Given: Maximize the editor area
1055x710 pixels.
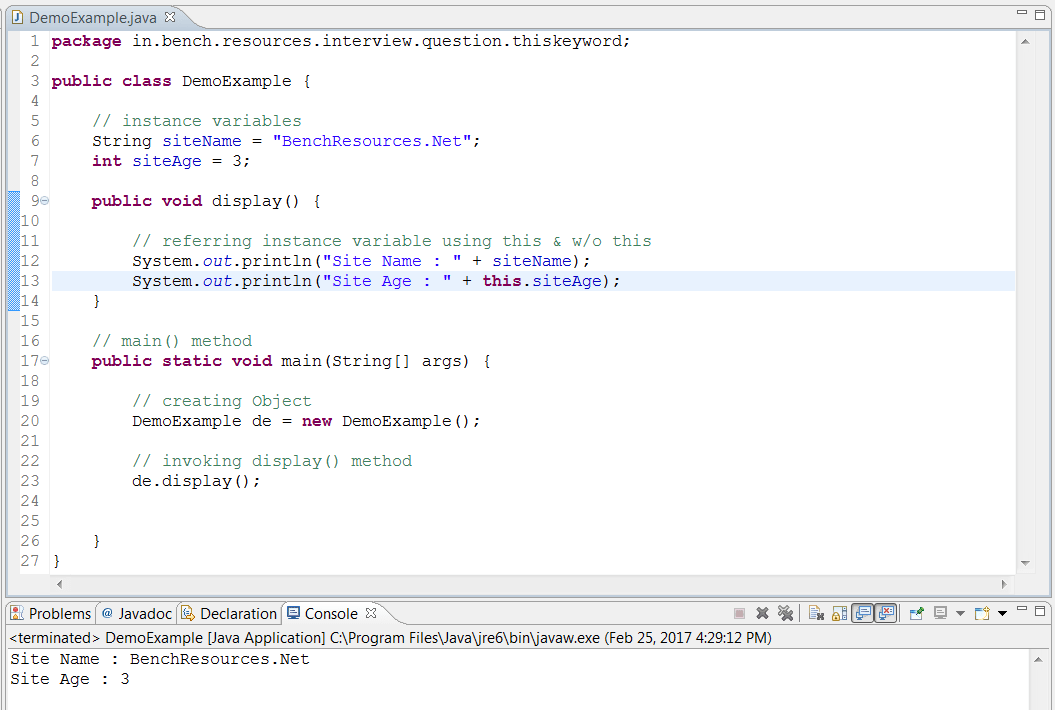Looking at the screenshot, I should 1040,15.
